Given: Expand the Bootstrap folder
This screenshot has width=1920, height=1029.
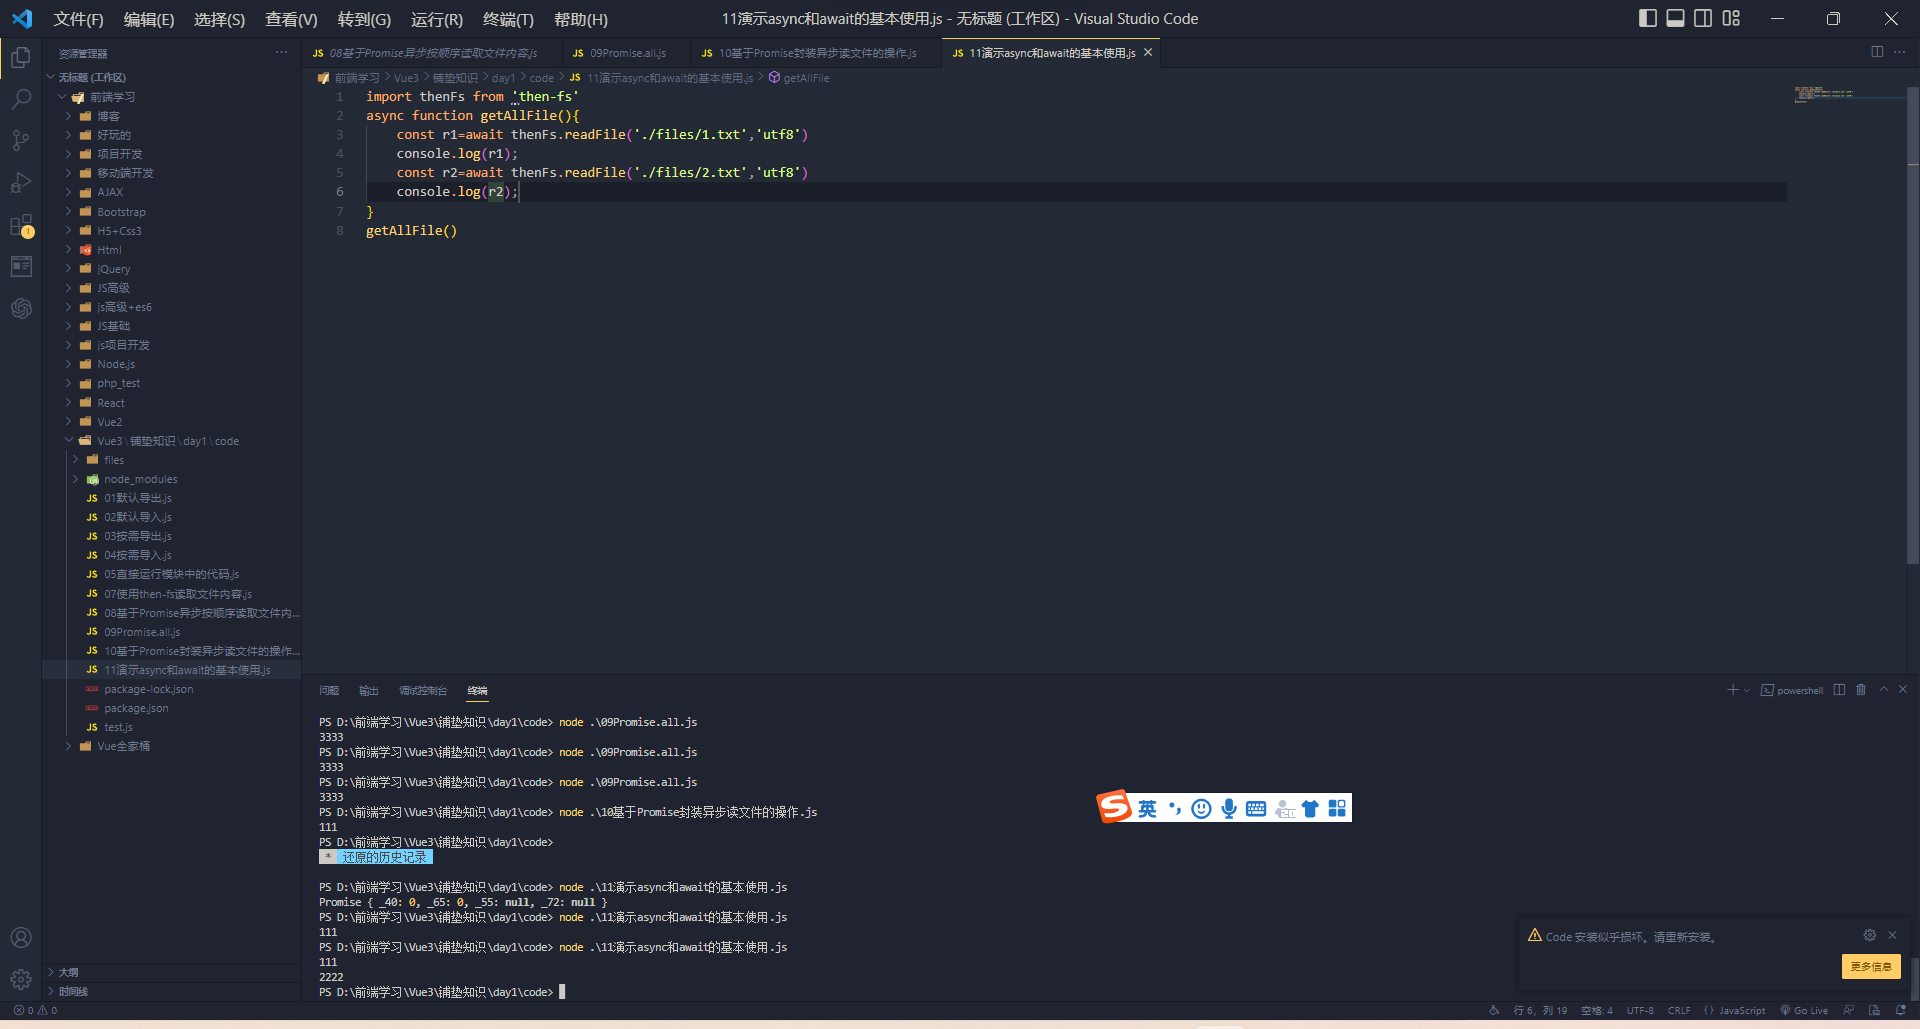Looking at the screenshot, I should (120, 212).
